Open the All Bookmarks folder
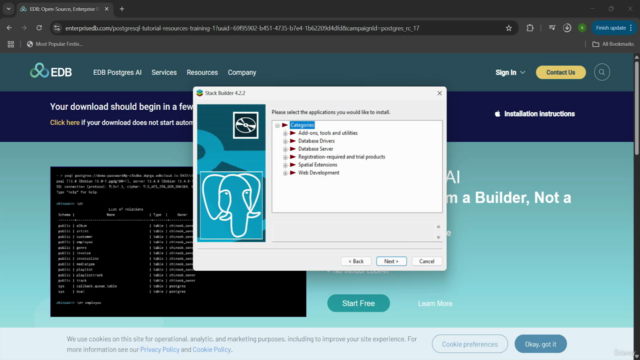 point(613,44)
